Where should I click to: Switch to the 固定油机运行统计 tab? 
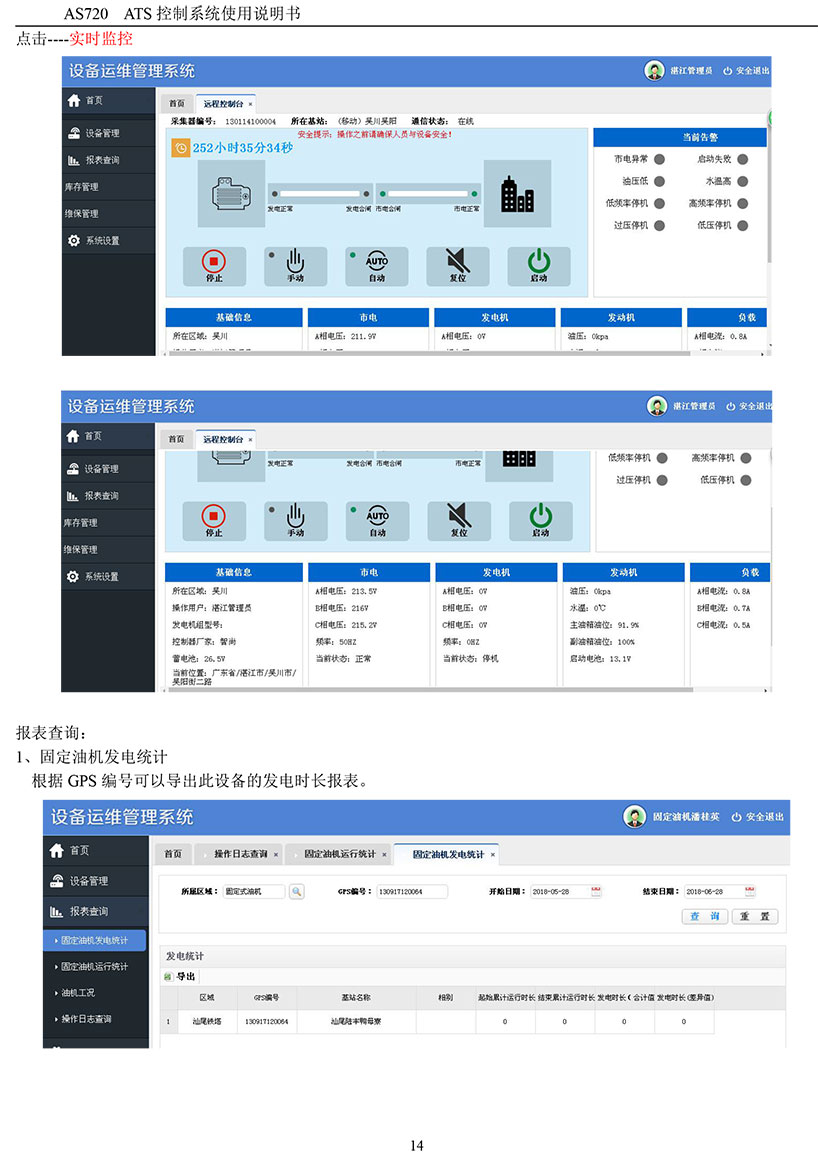click(x=339, y=854)
